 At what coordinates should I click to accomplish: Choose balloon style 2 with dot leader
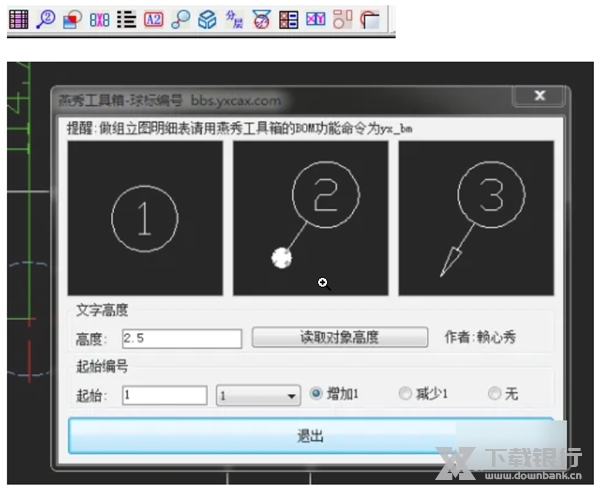(311, 218)
